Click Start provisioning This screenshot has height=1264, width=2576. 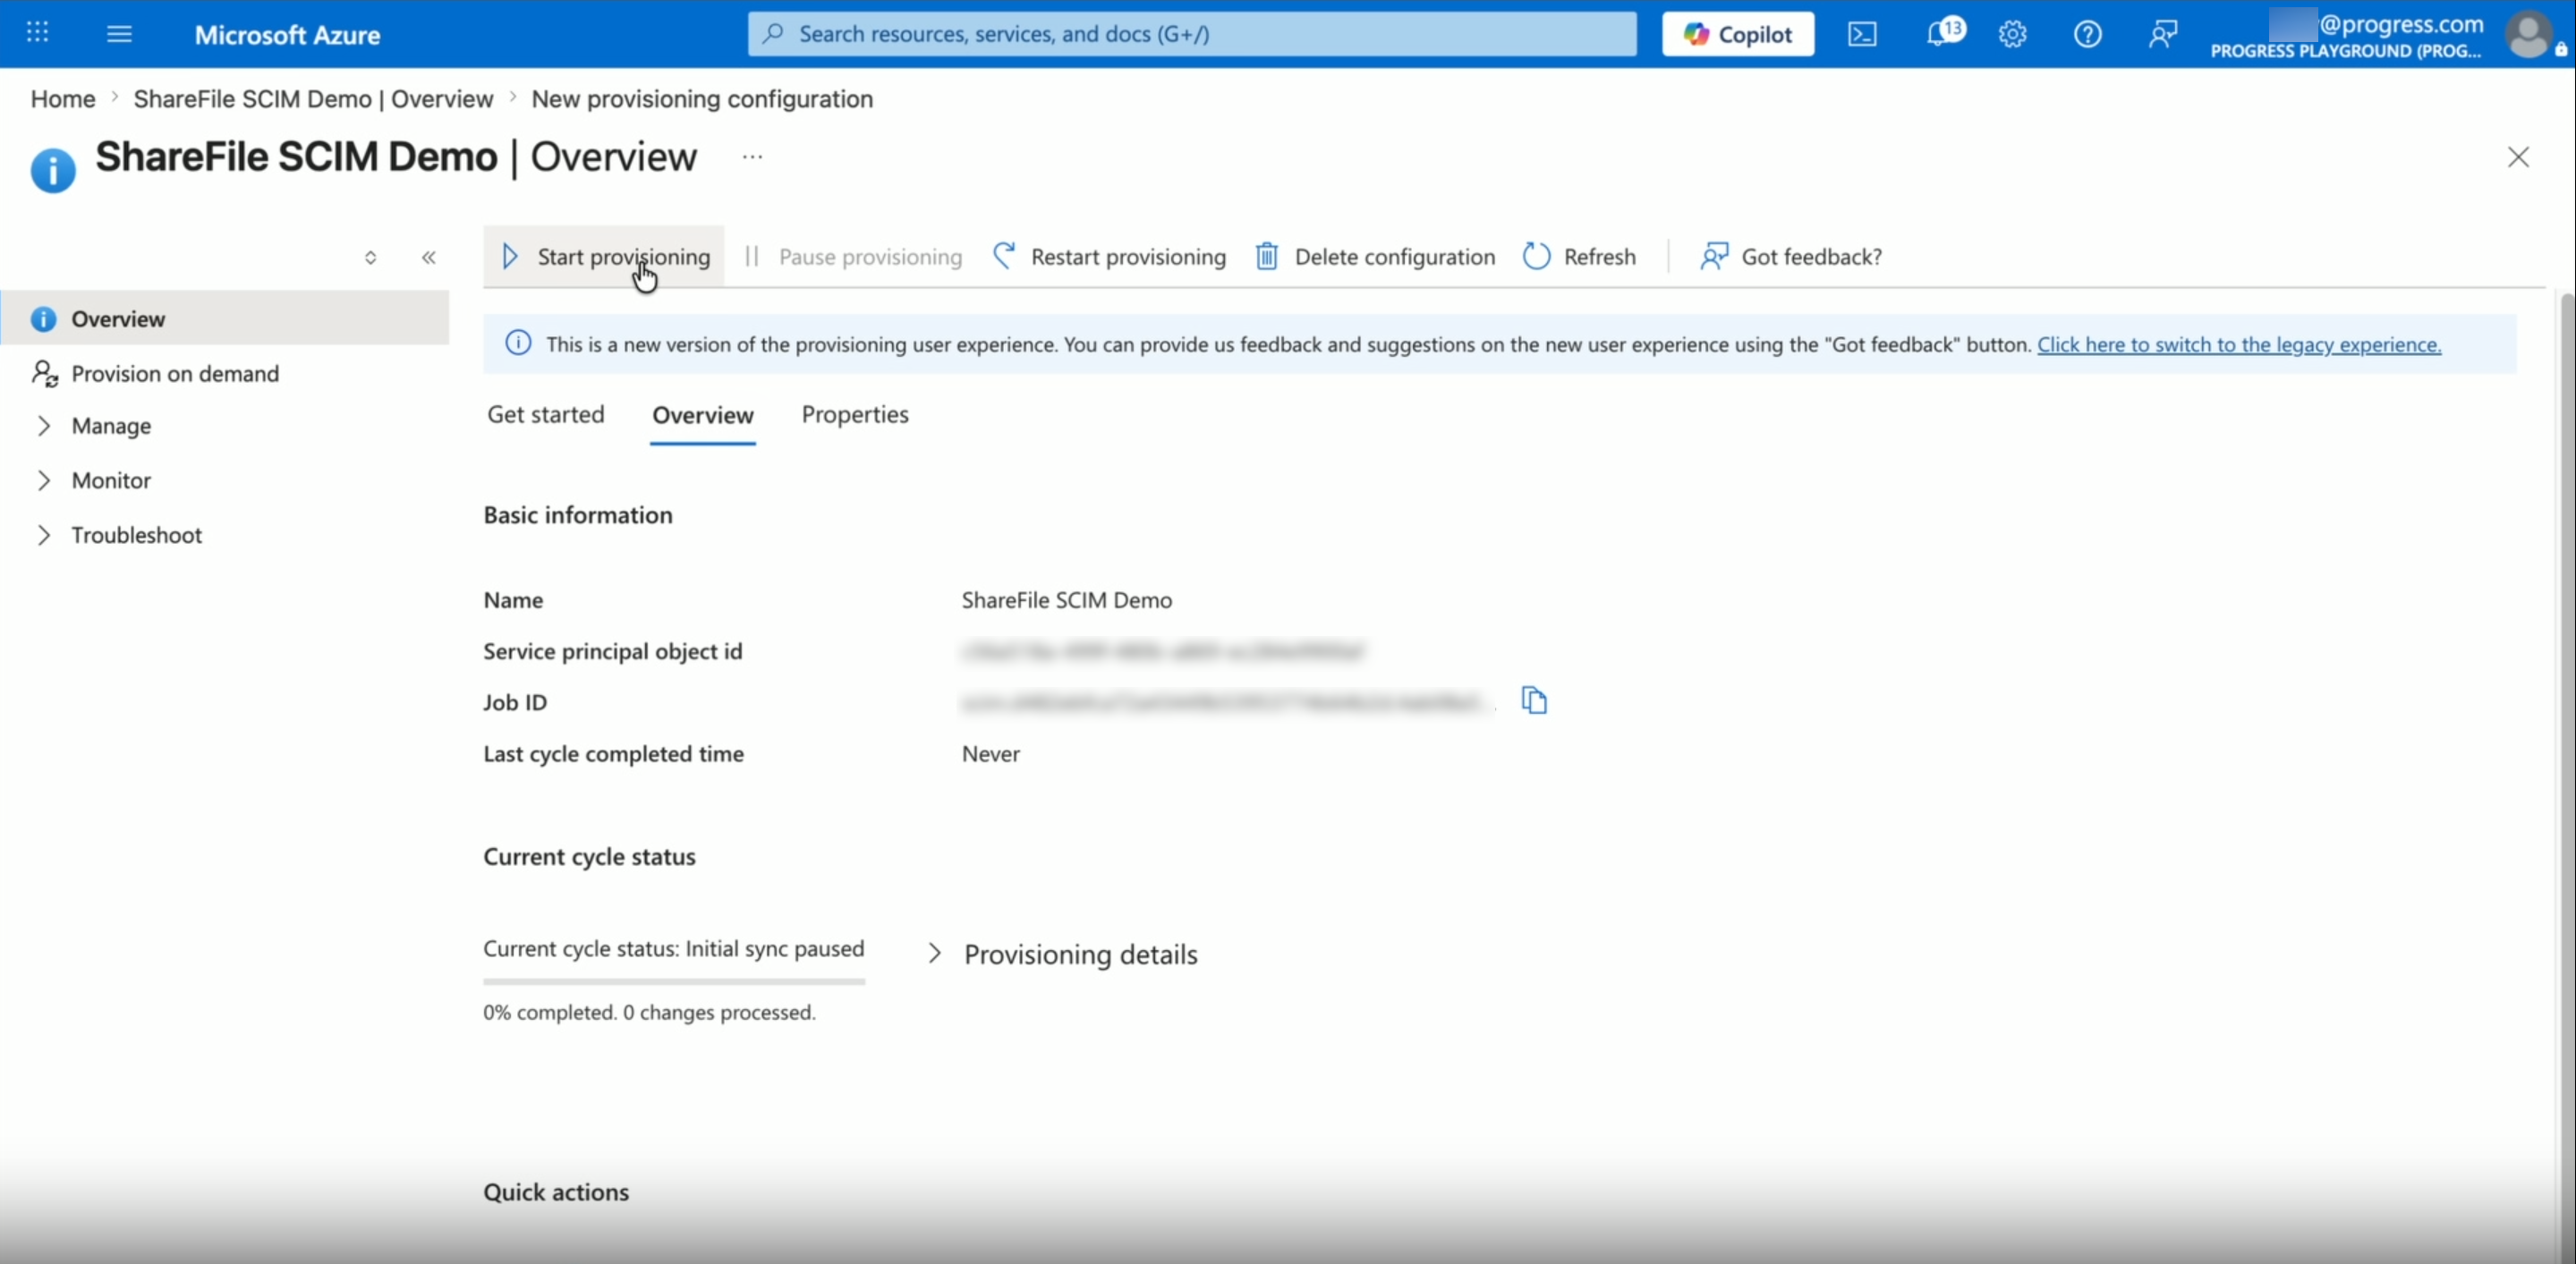coord(605,257)
